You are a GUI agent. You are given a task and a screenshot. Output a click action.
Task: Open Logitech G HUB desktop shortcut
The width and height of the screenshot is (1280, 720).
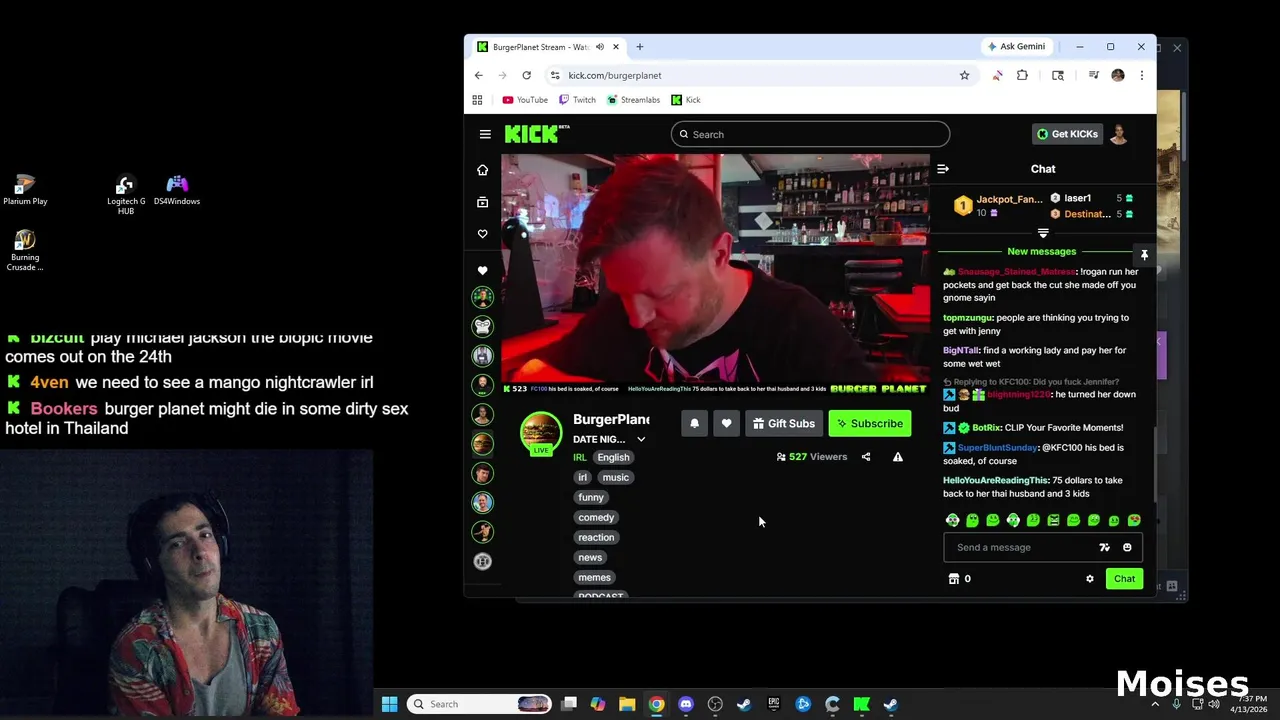126,195
